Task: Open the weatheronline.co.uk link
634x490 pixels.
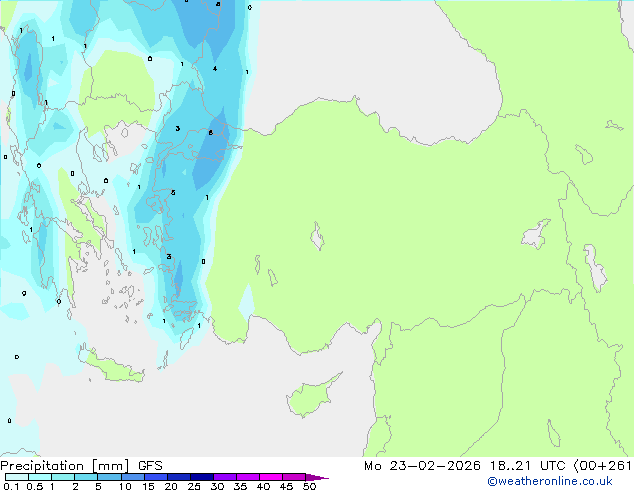Action: (x=550, y=481)
